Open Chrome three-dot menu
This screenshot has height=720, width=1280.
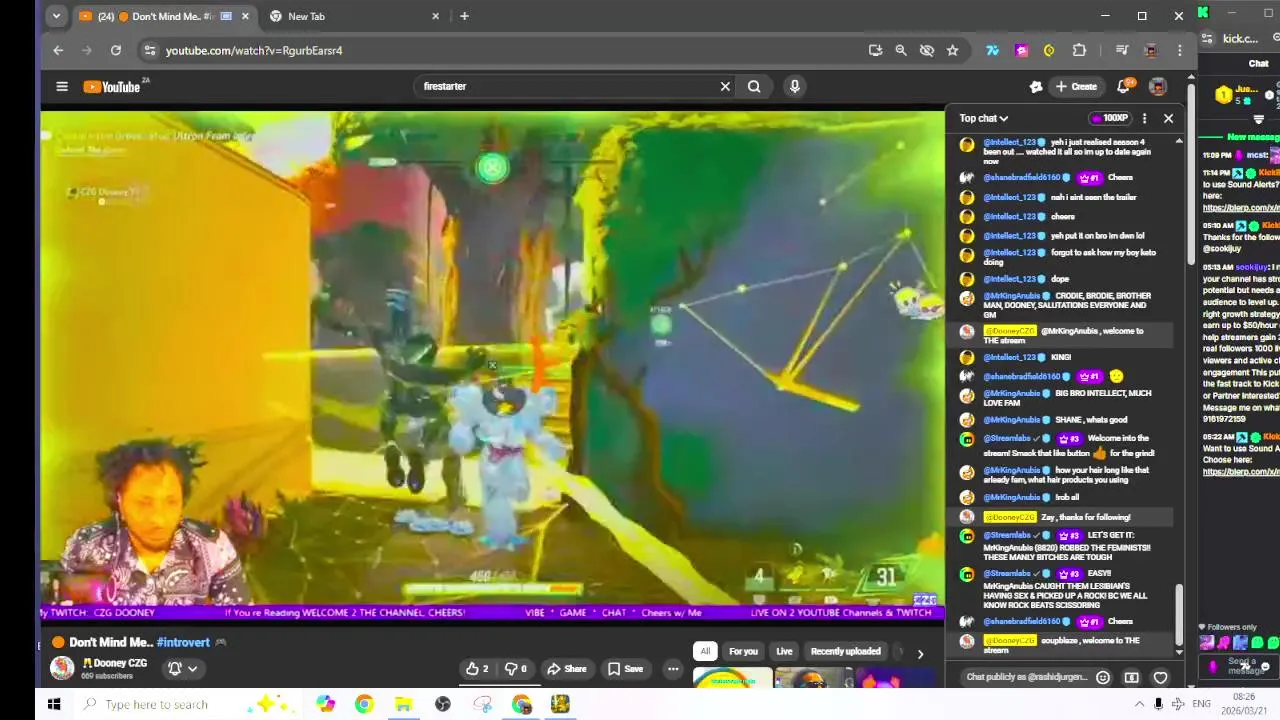(x=1180, y=50)
